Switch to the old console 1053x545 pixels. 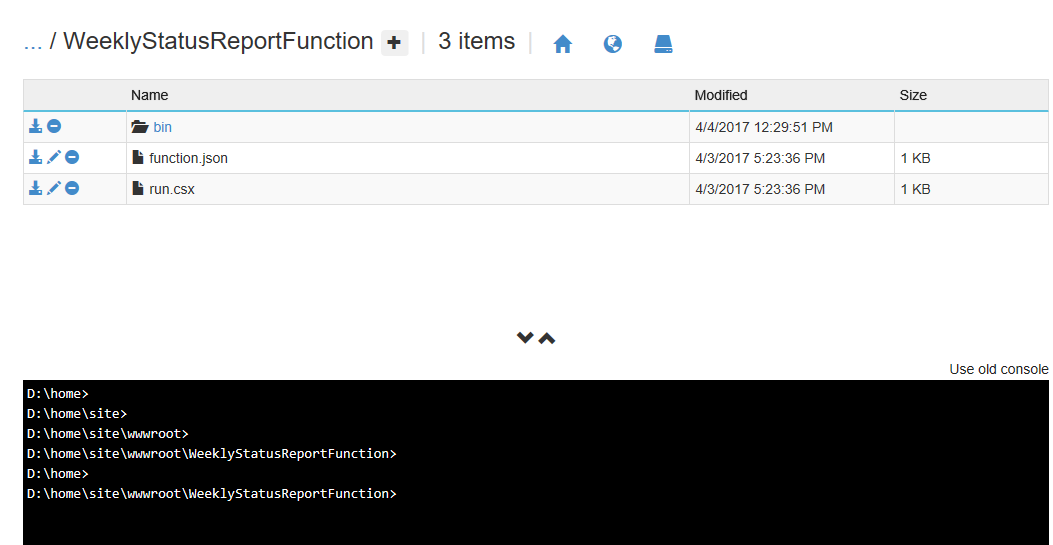[998, 369]
